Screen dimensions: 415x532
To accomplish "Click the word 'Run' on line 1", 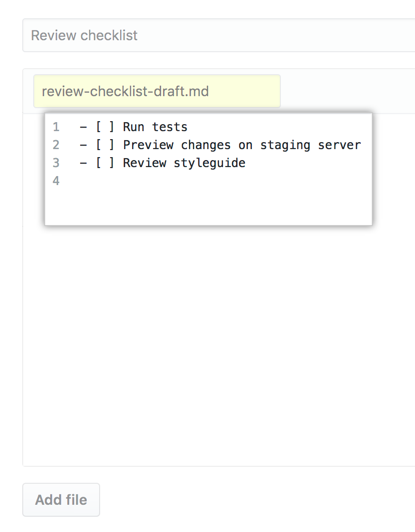I will coord(134,127).
